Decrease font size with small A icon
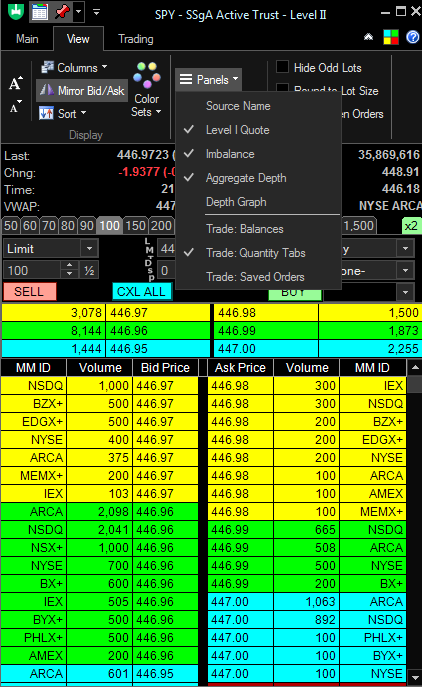The image size is (422, 687). point(15,106)
